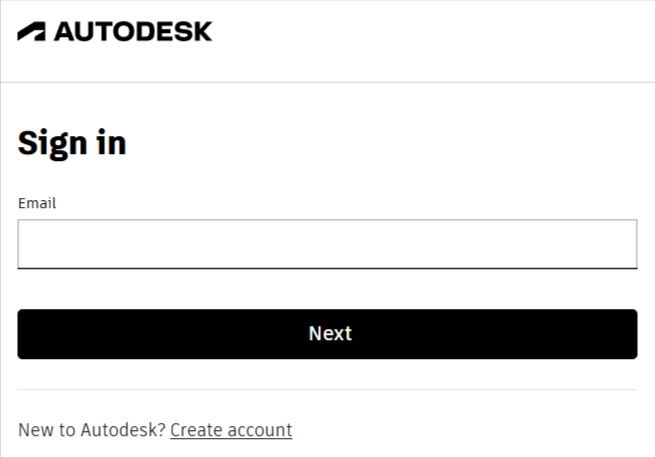
Task: Click the "New to Autodesk?" text
Action: pyautogui.click(x=92, y=430)
